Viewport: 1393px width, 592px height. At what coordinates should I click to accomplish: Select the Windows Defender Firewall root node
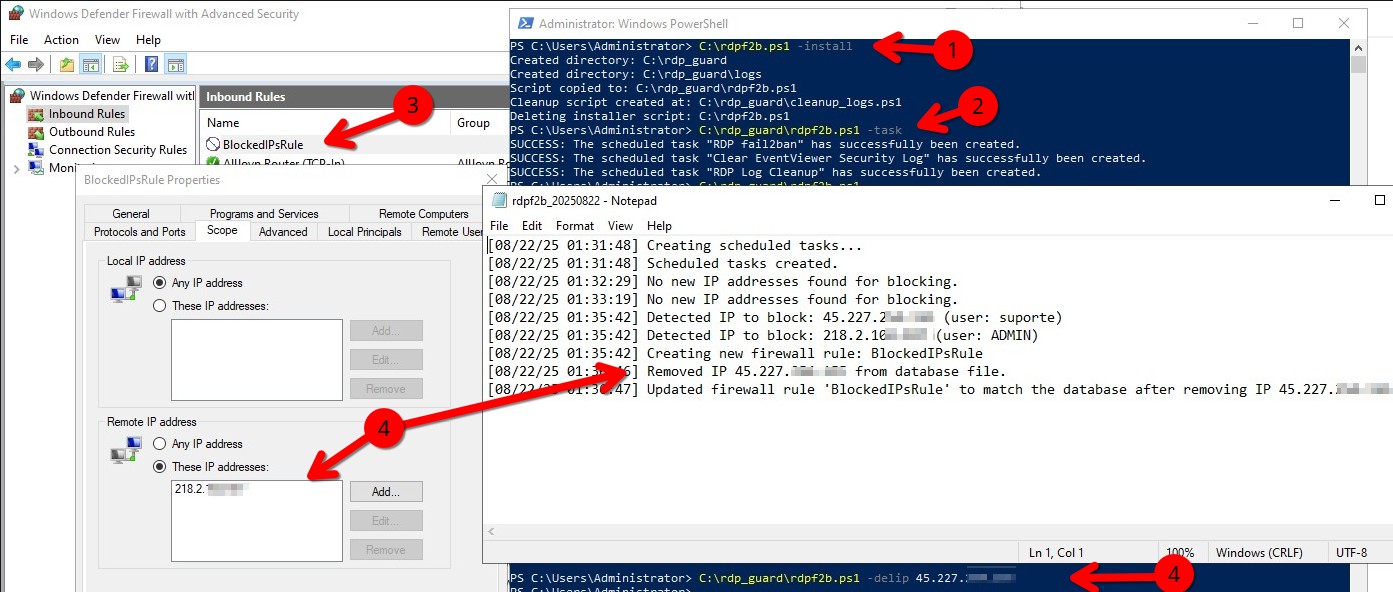103,96
